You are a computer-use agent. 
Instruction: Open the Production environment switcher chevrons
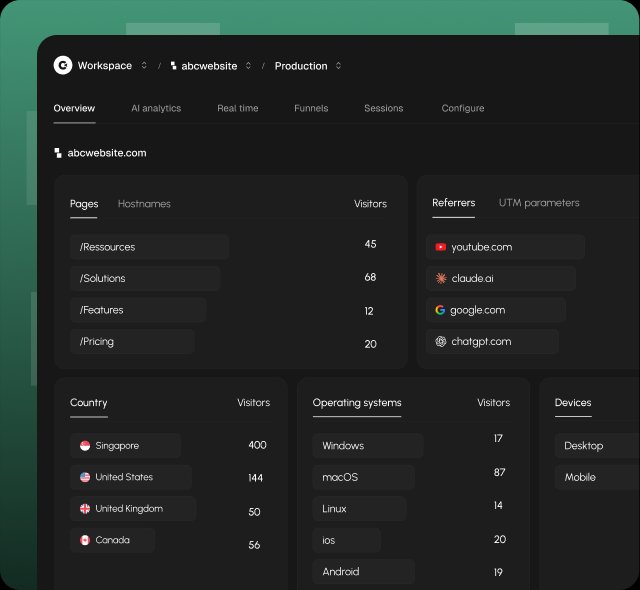point(338,66)
